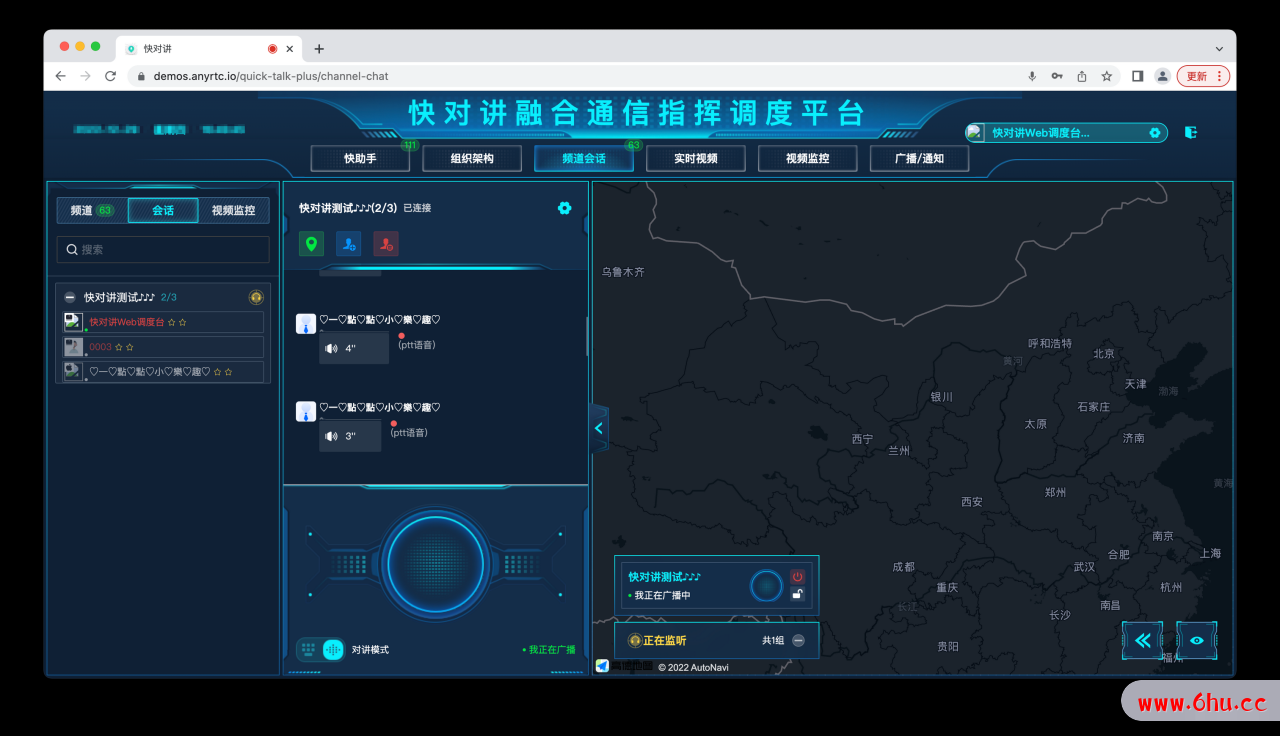
Task: Open the 广播/通知 tab
Action: click(920, 158)
